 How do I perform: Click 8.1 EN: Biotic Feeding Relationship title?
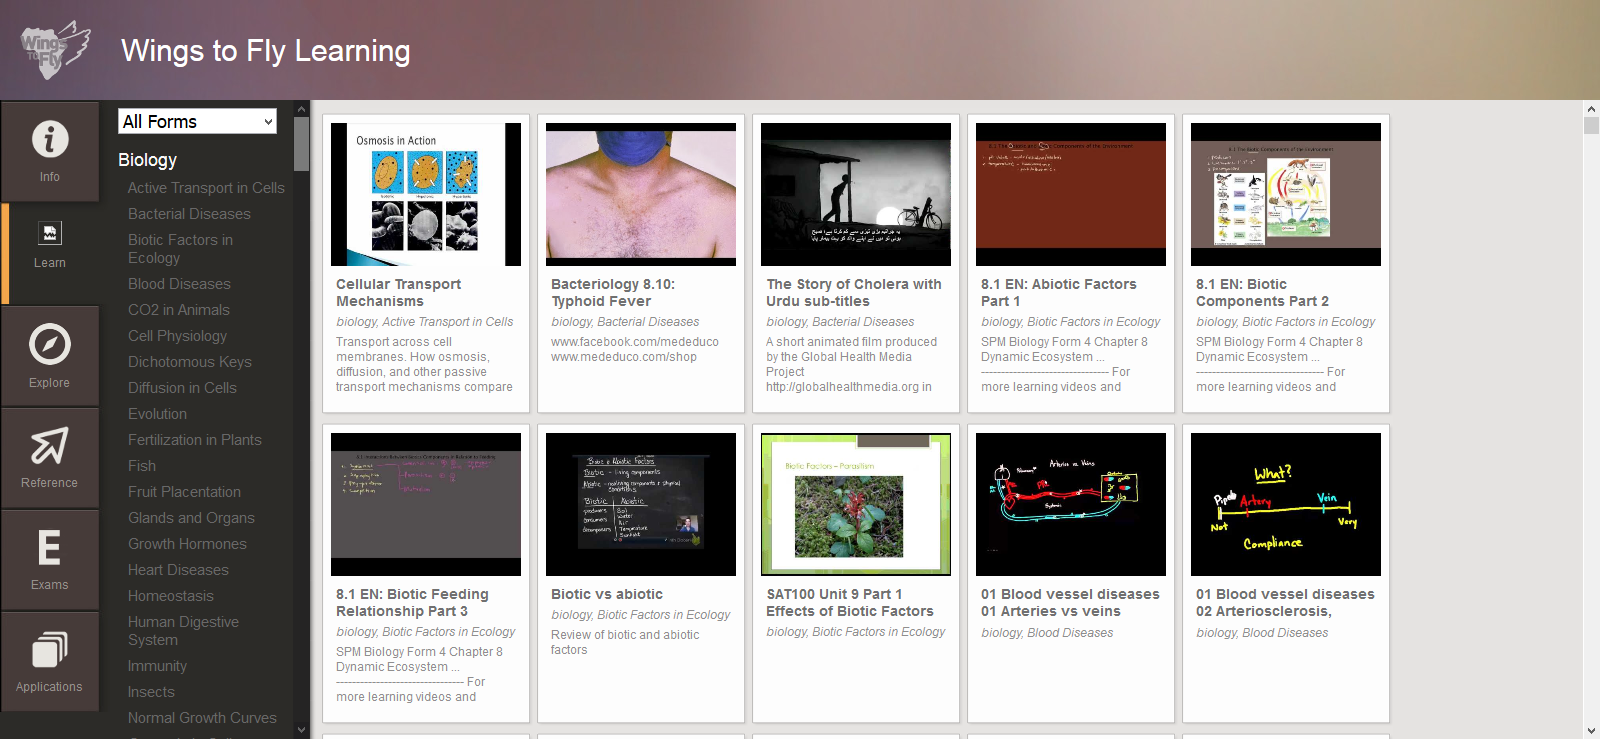click(x=412, y=603)
